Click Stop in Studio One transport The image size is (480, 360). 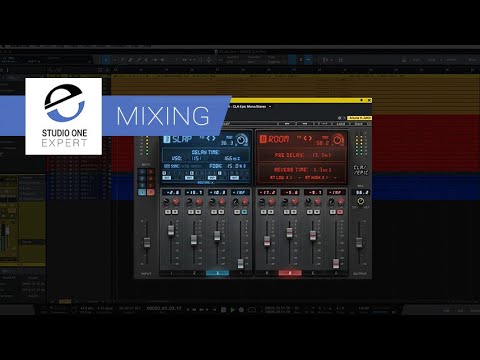point(224,310)
